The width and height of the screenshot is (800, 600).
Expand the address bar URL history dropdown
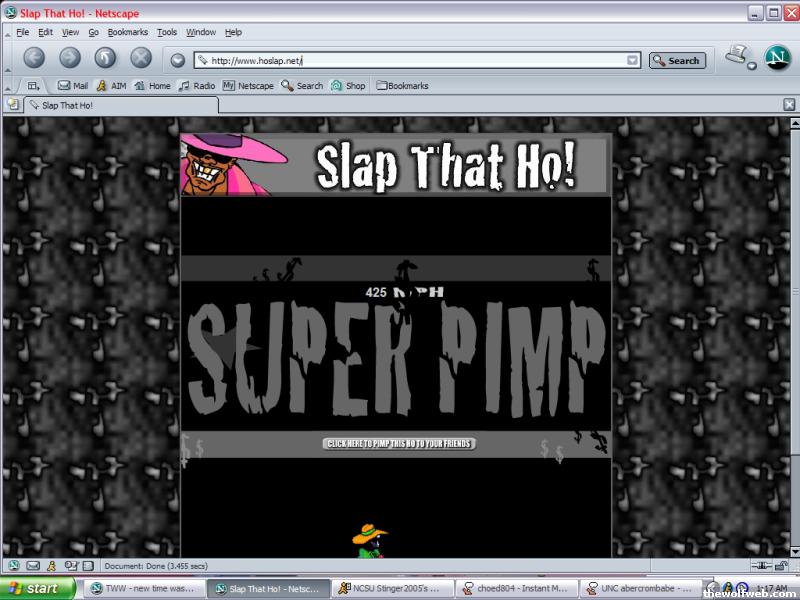click(632, 60)
